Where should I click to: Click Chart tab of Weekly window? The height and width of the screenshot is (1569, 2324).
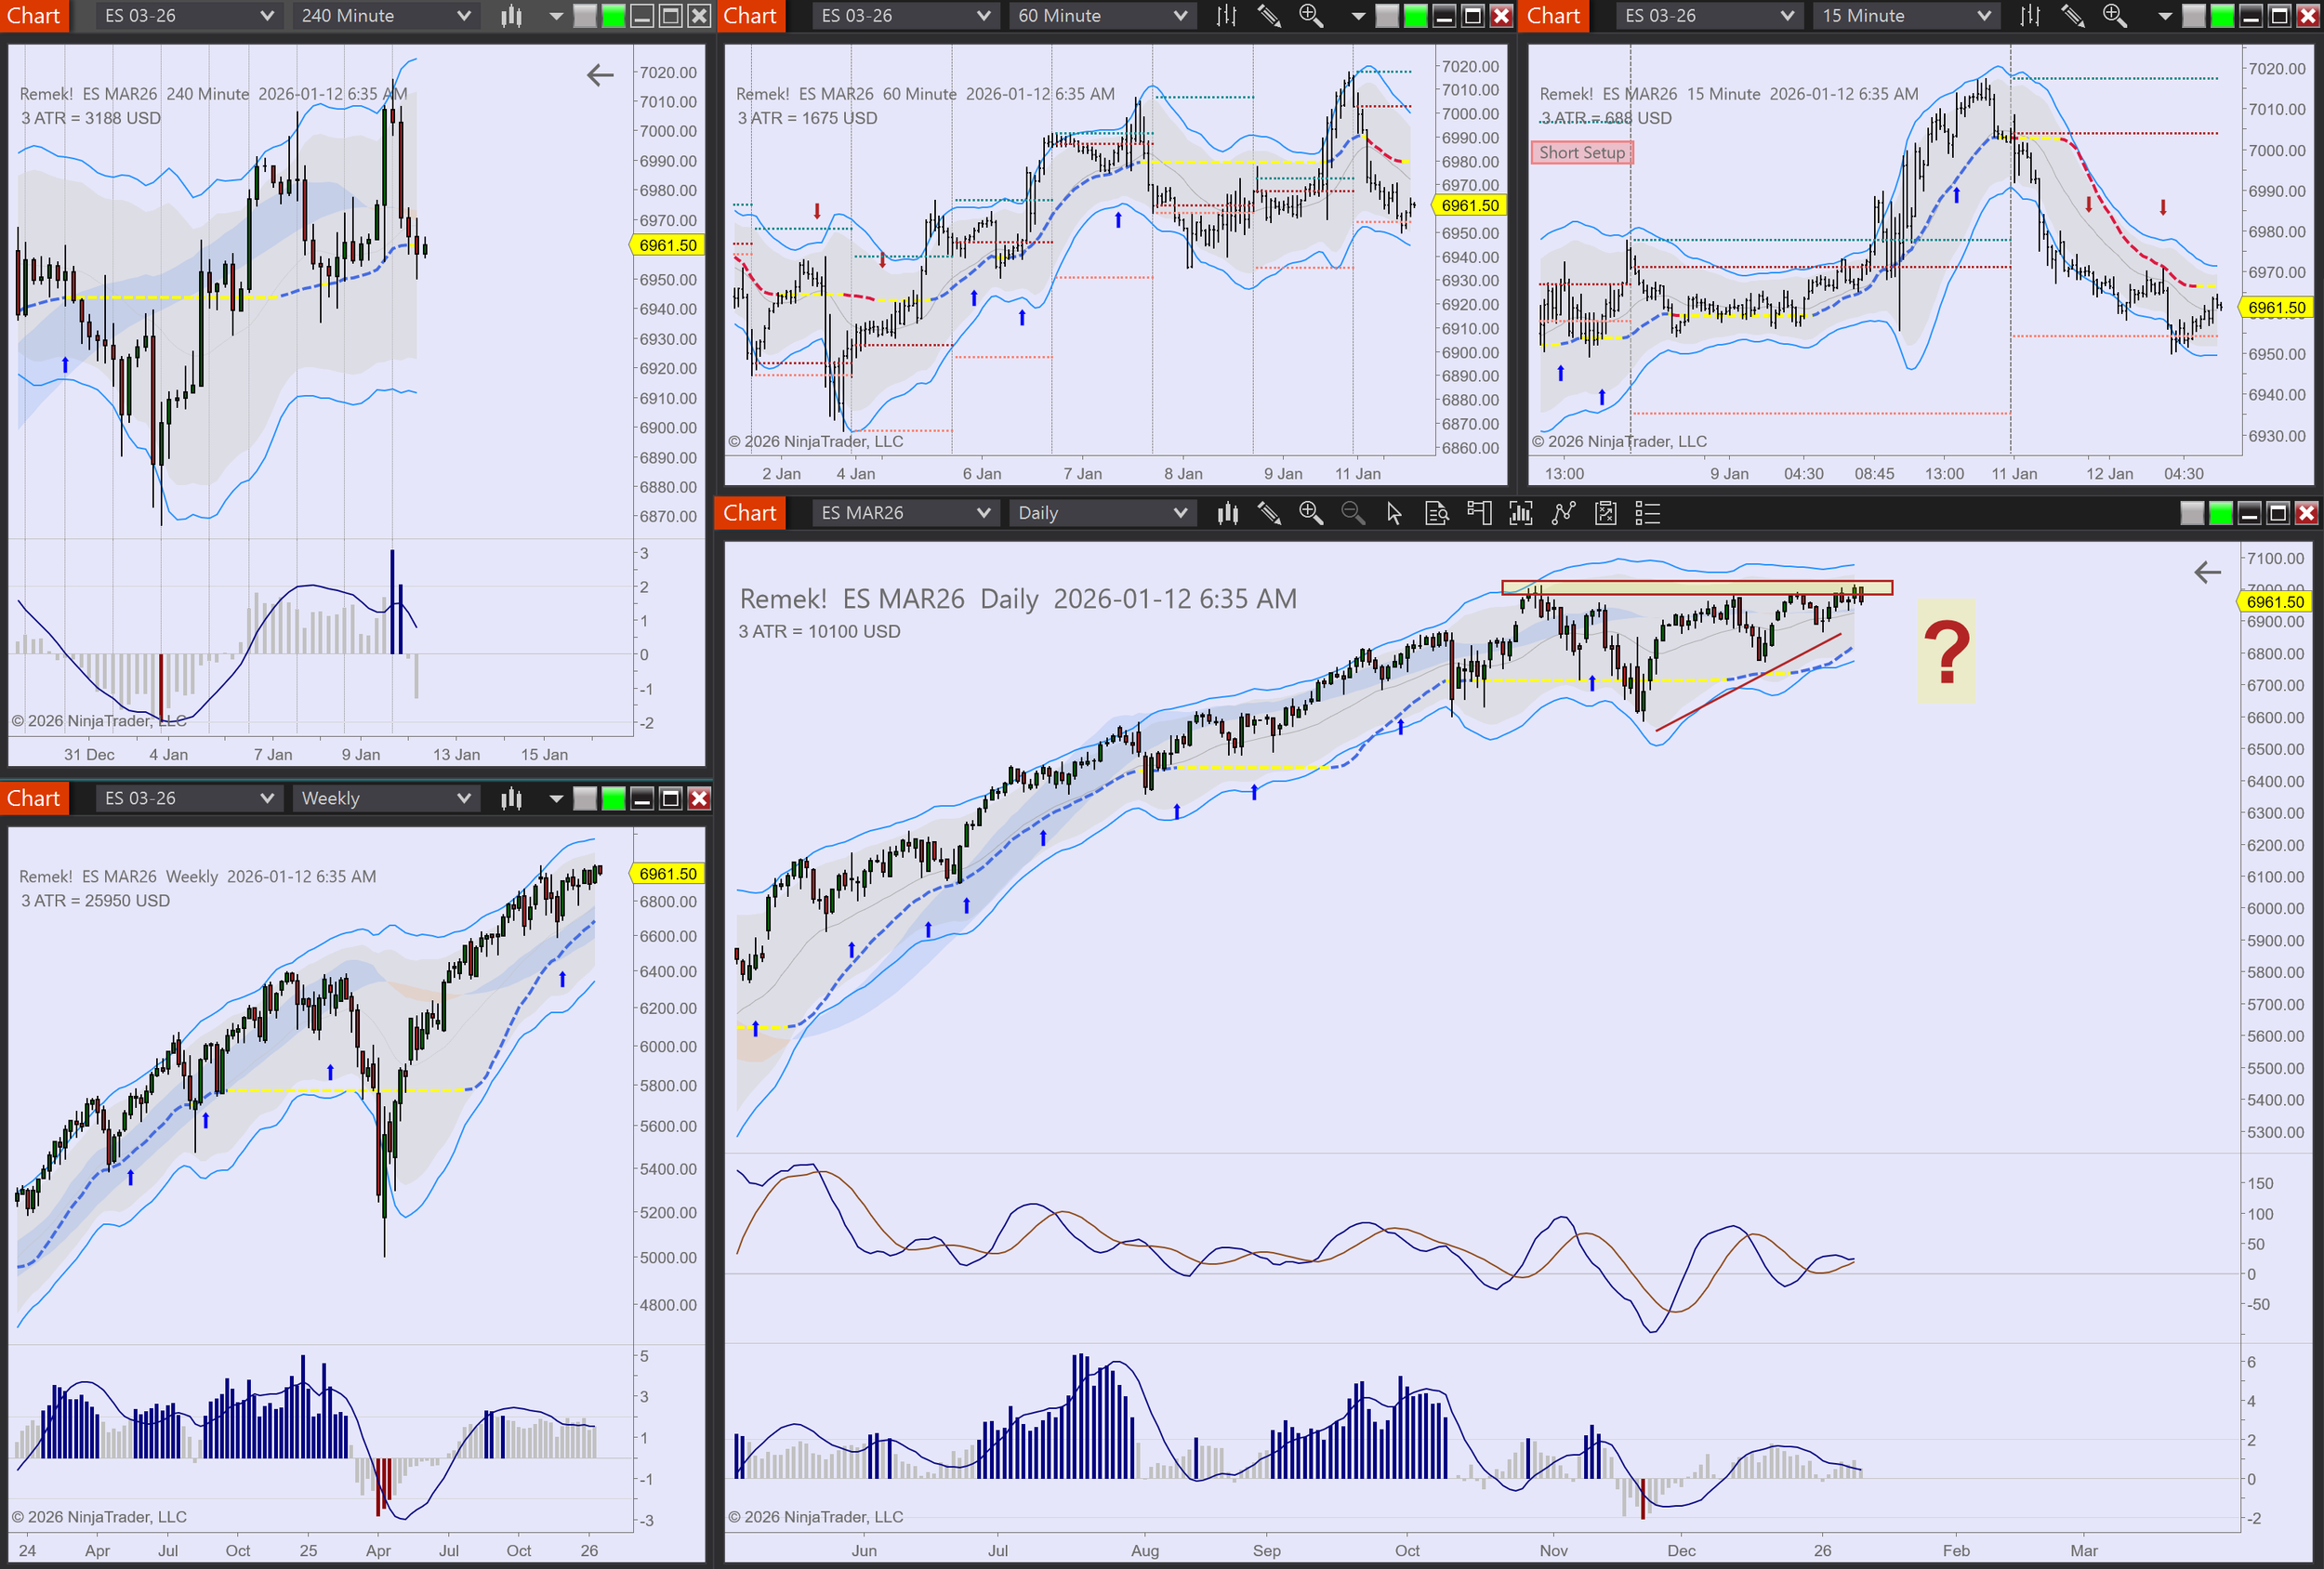tap(34, 798)
